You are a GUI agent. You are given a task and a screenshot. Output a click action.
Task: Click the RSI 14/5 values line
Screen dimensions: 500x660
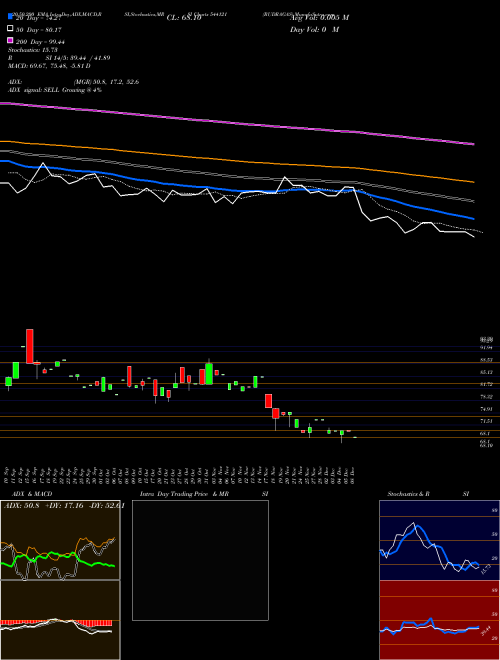pos(59,58)
